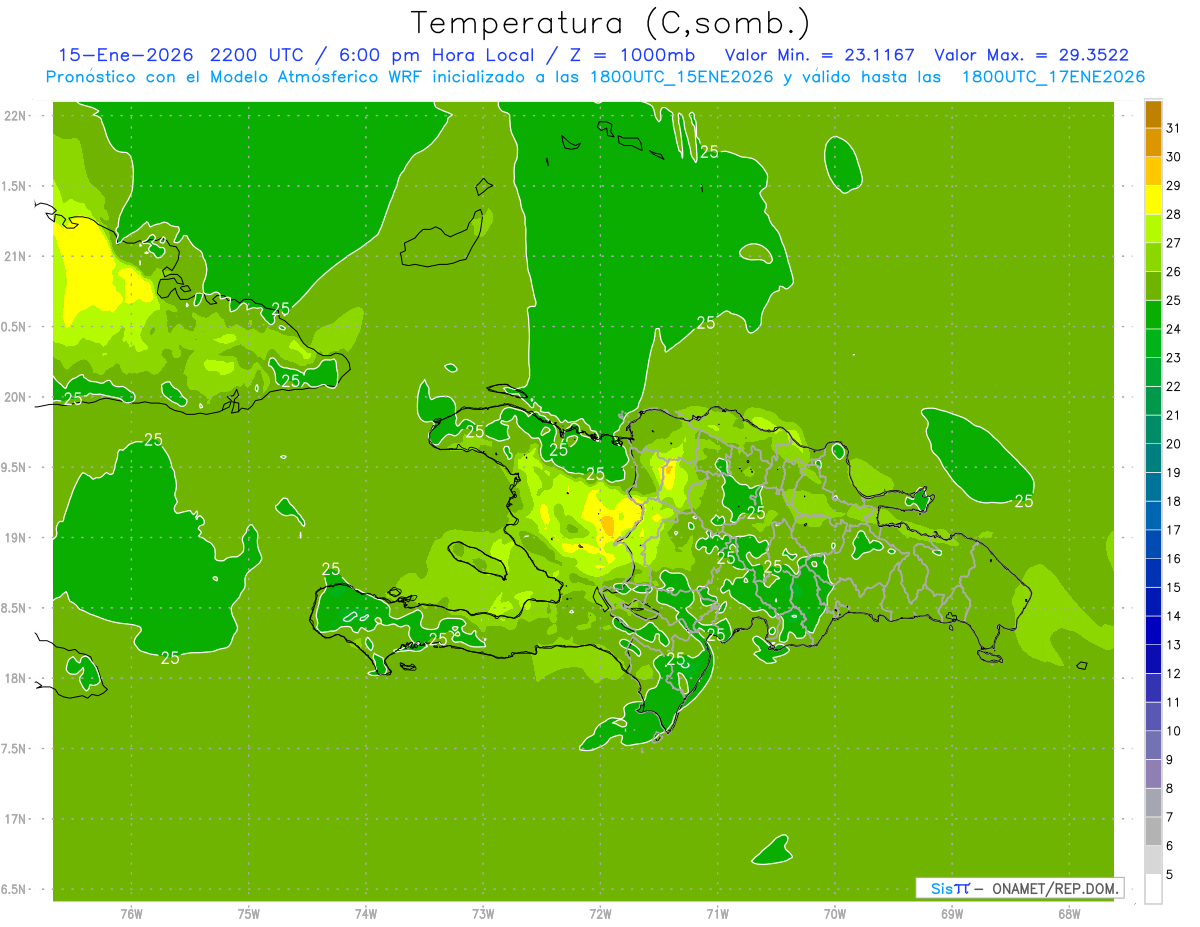The width and height of the screenshot is (1200, 927).
Task: Click the color scale value 28
Action: (1173, 214)
